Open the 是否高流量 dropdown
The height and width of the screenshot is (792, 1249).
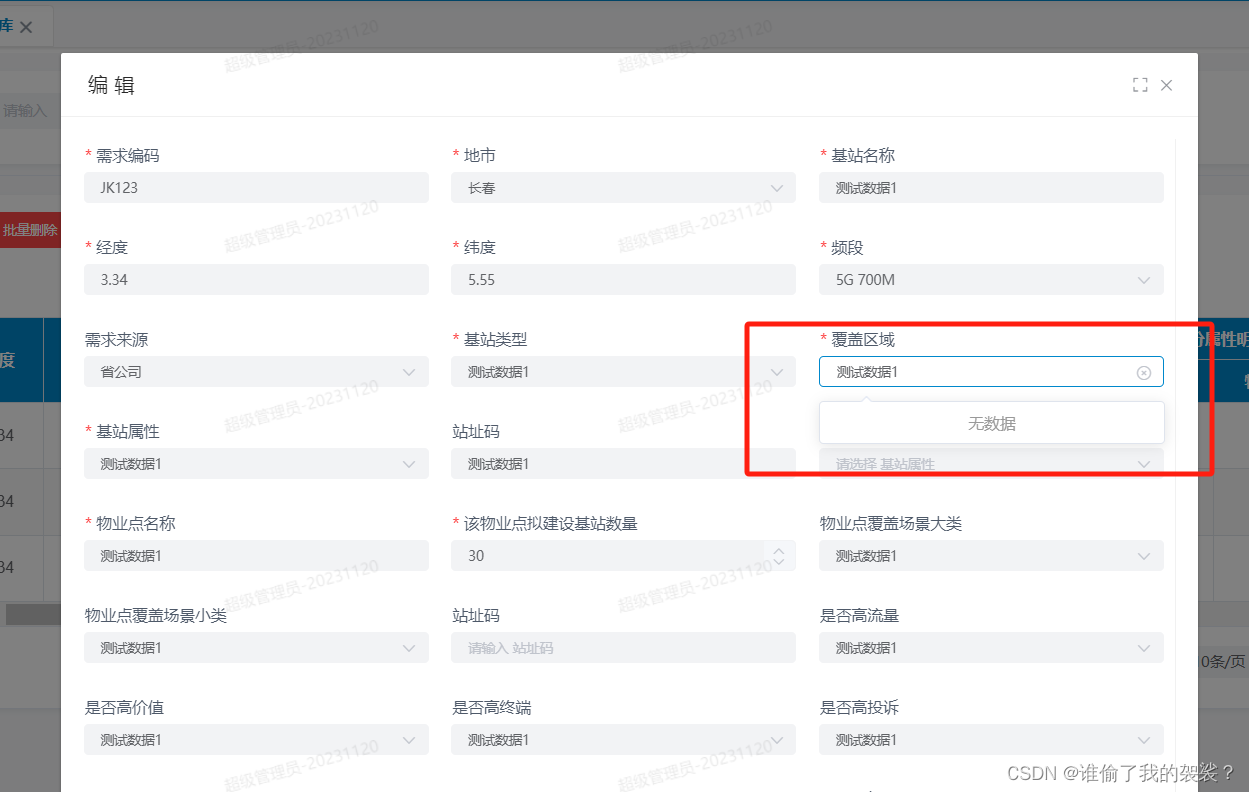coord(991,648)
